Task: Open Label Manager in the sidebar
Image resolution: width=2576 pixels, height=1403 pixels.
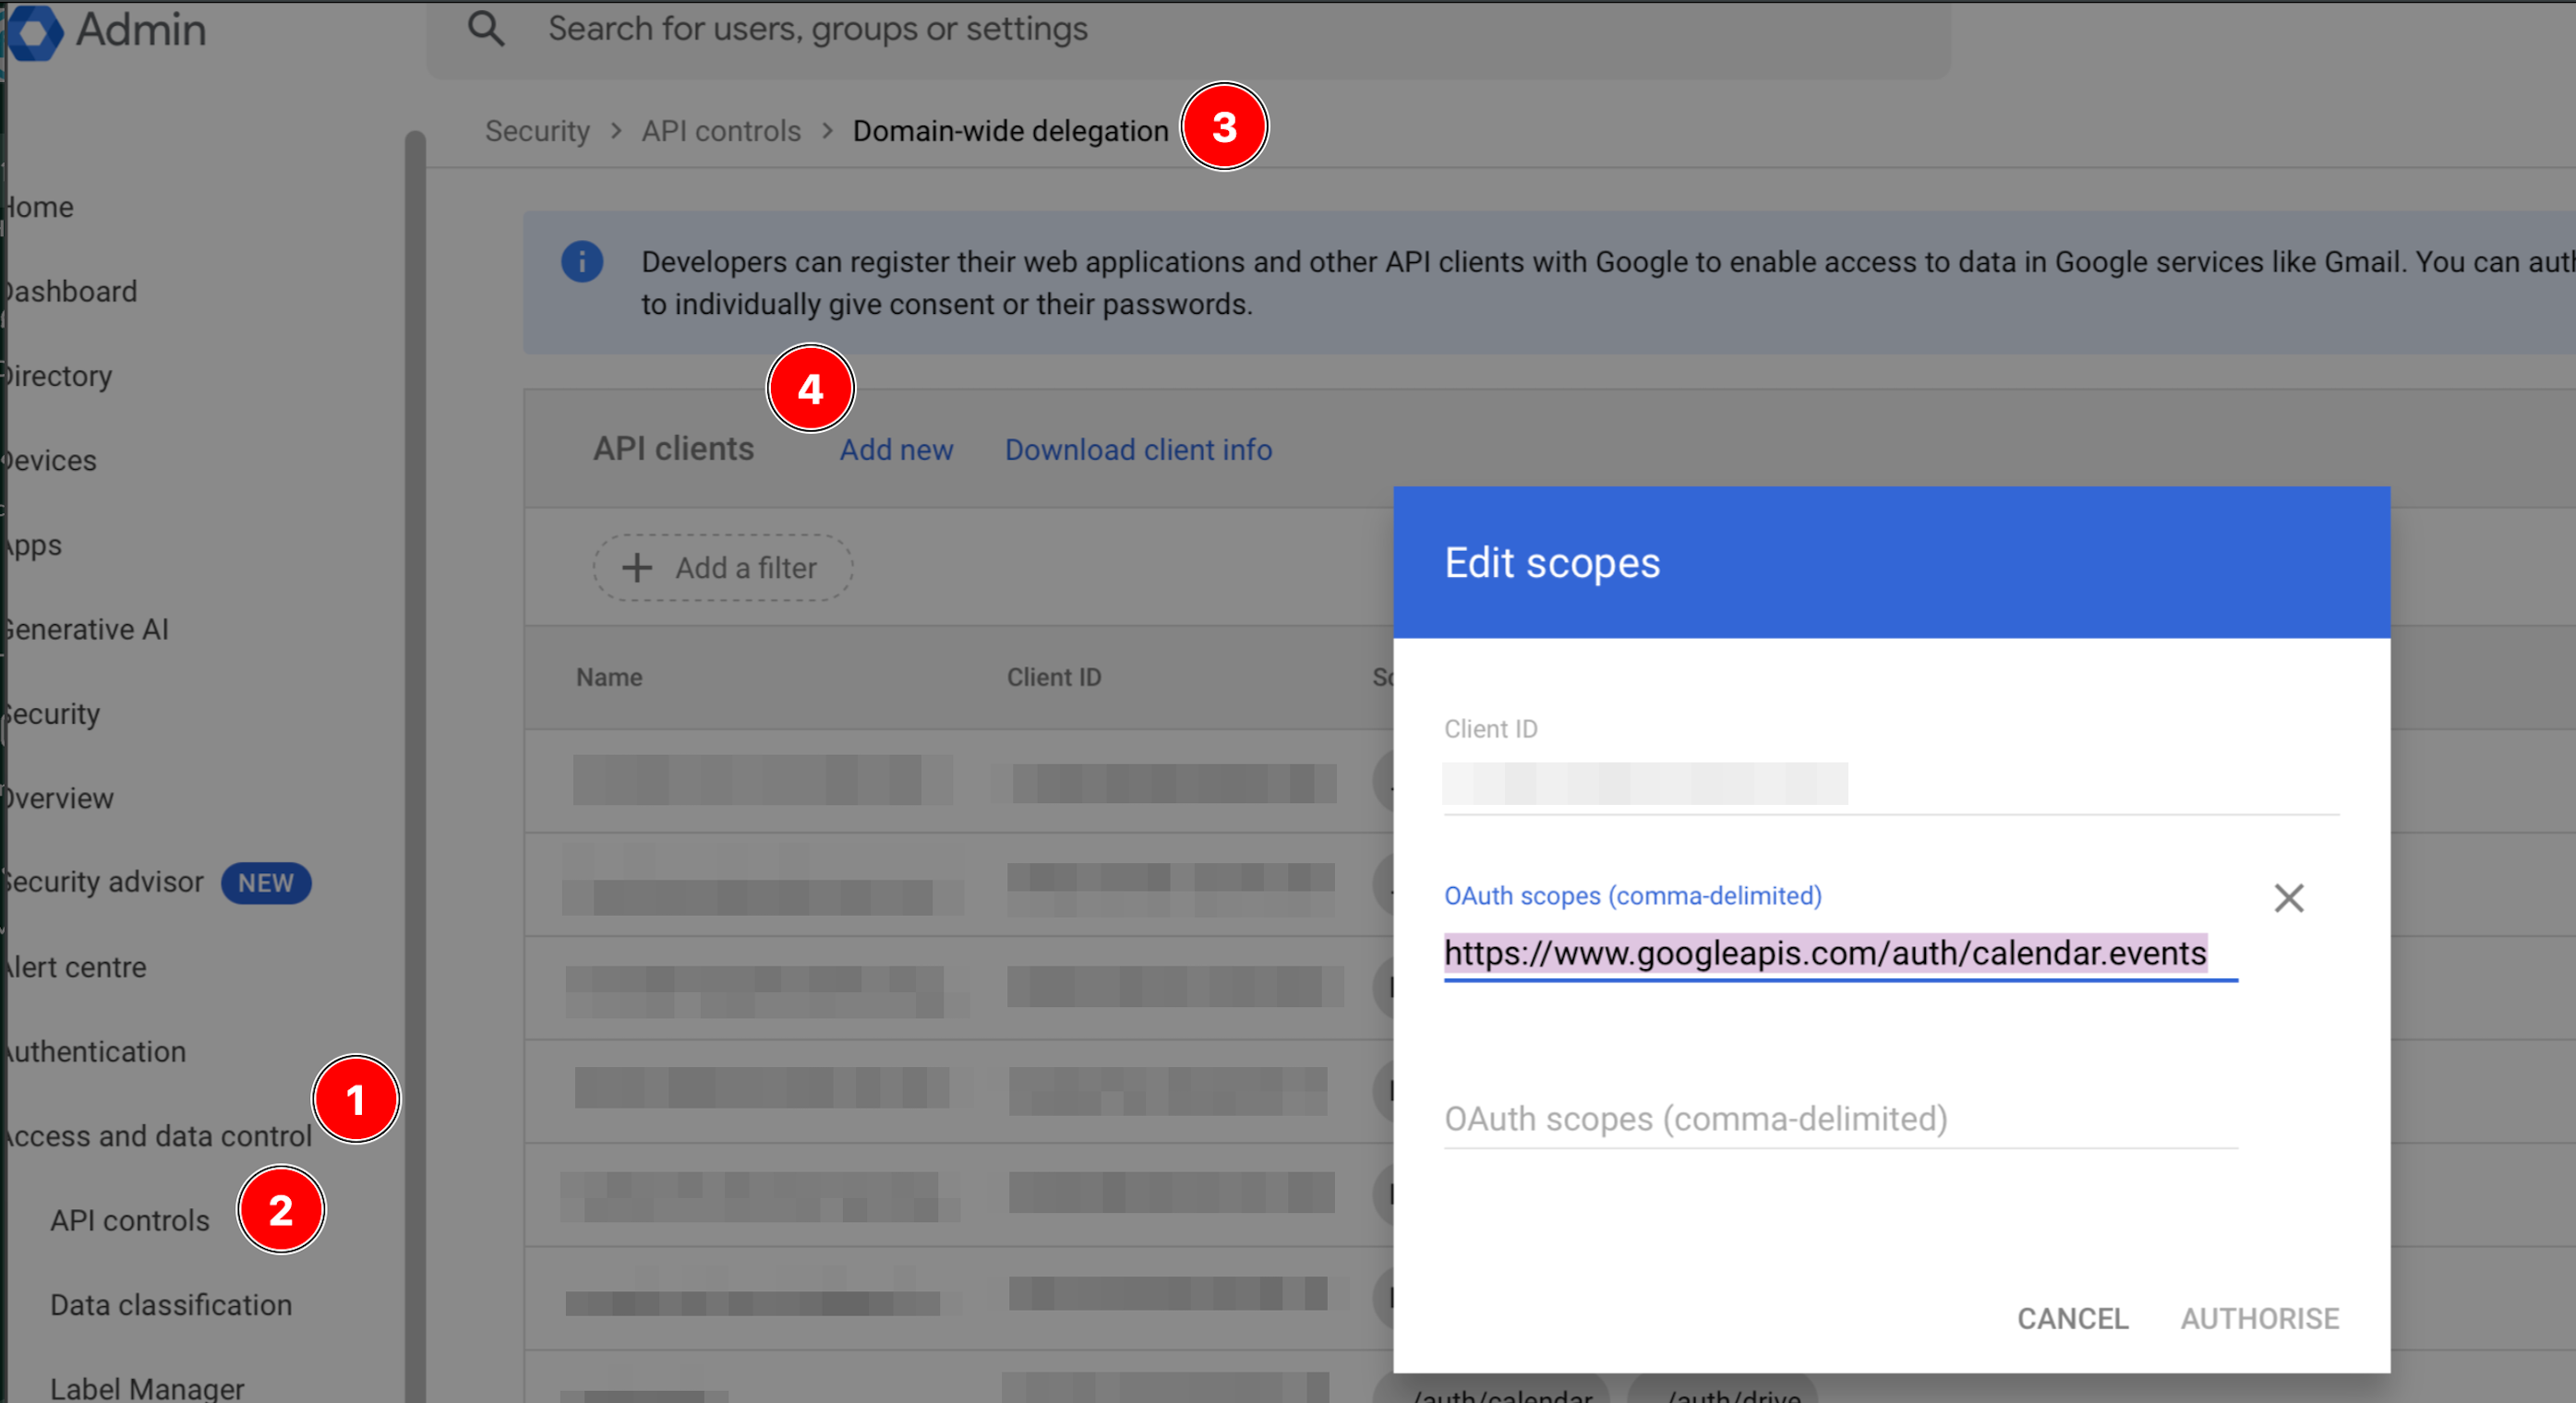Action: (x=147, y=1388)
